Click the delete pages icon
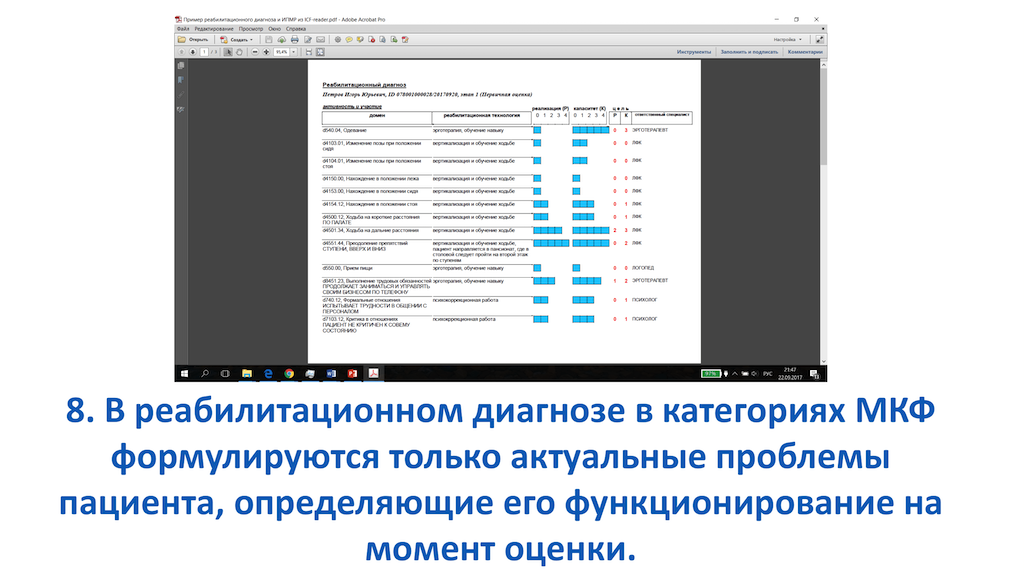1024x576 pixels. coord(372,40)
